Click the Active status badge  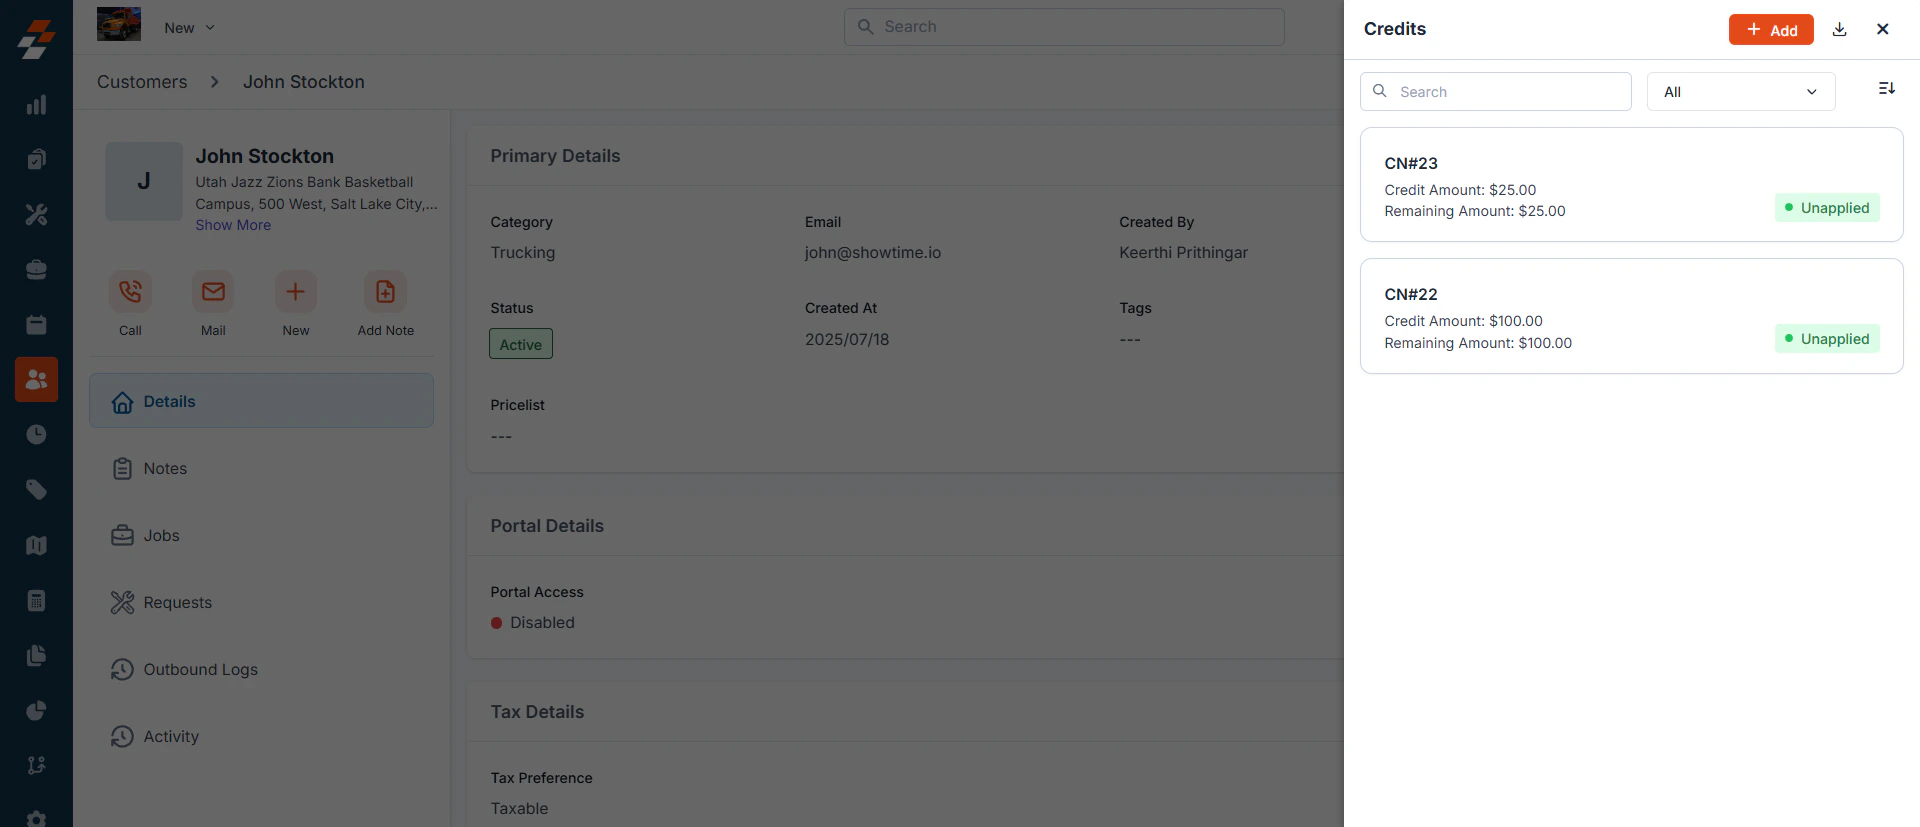click(521, 344)
